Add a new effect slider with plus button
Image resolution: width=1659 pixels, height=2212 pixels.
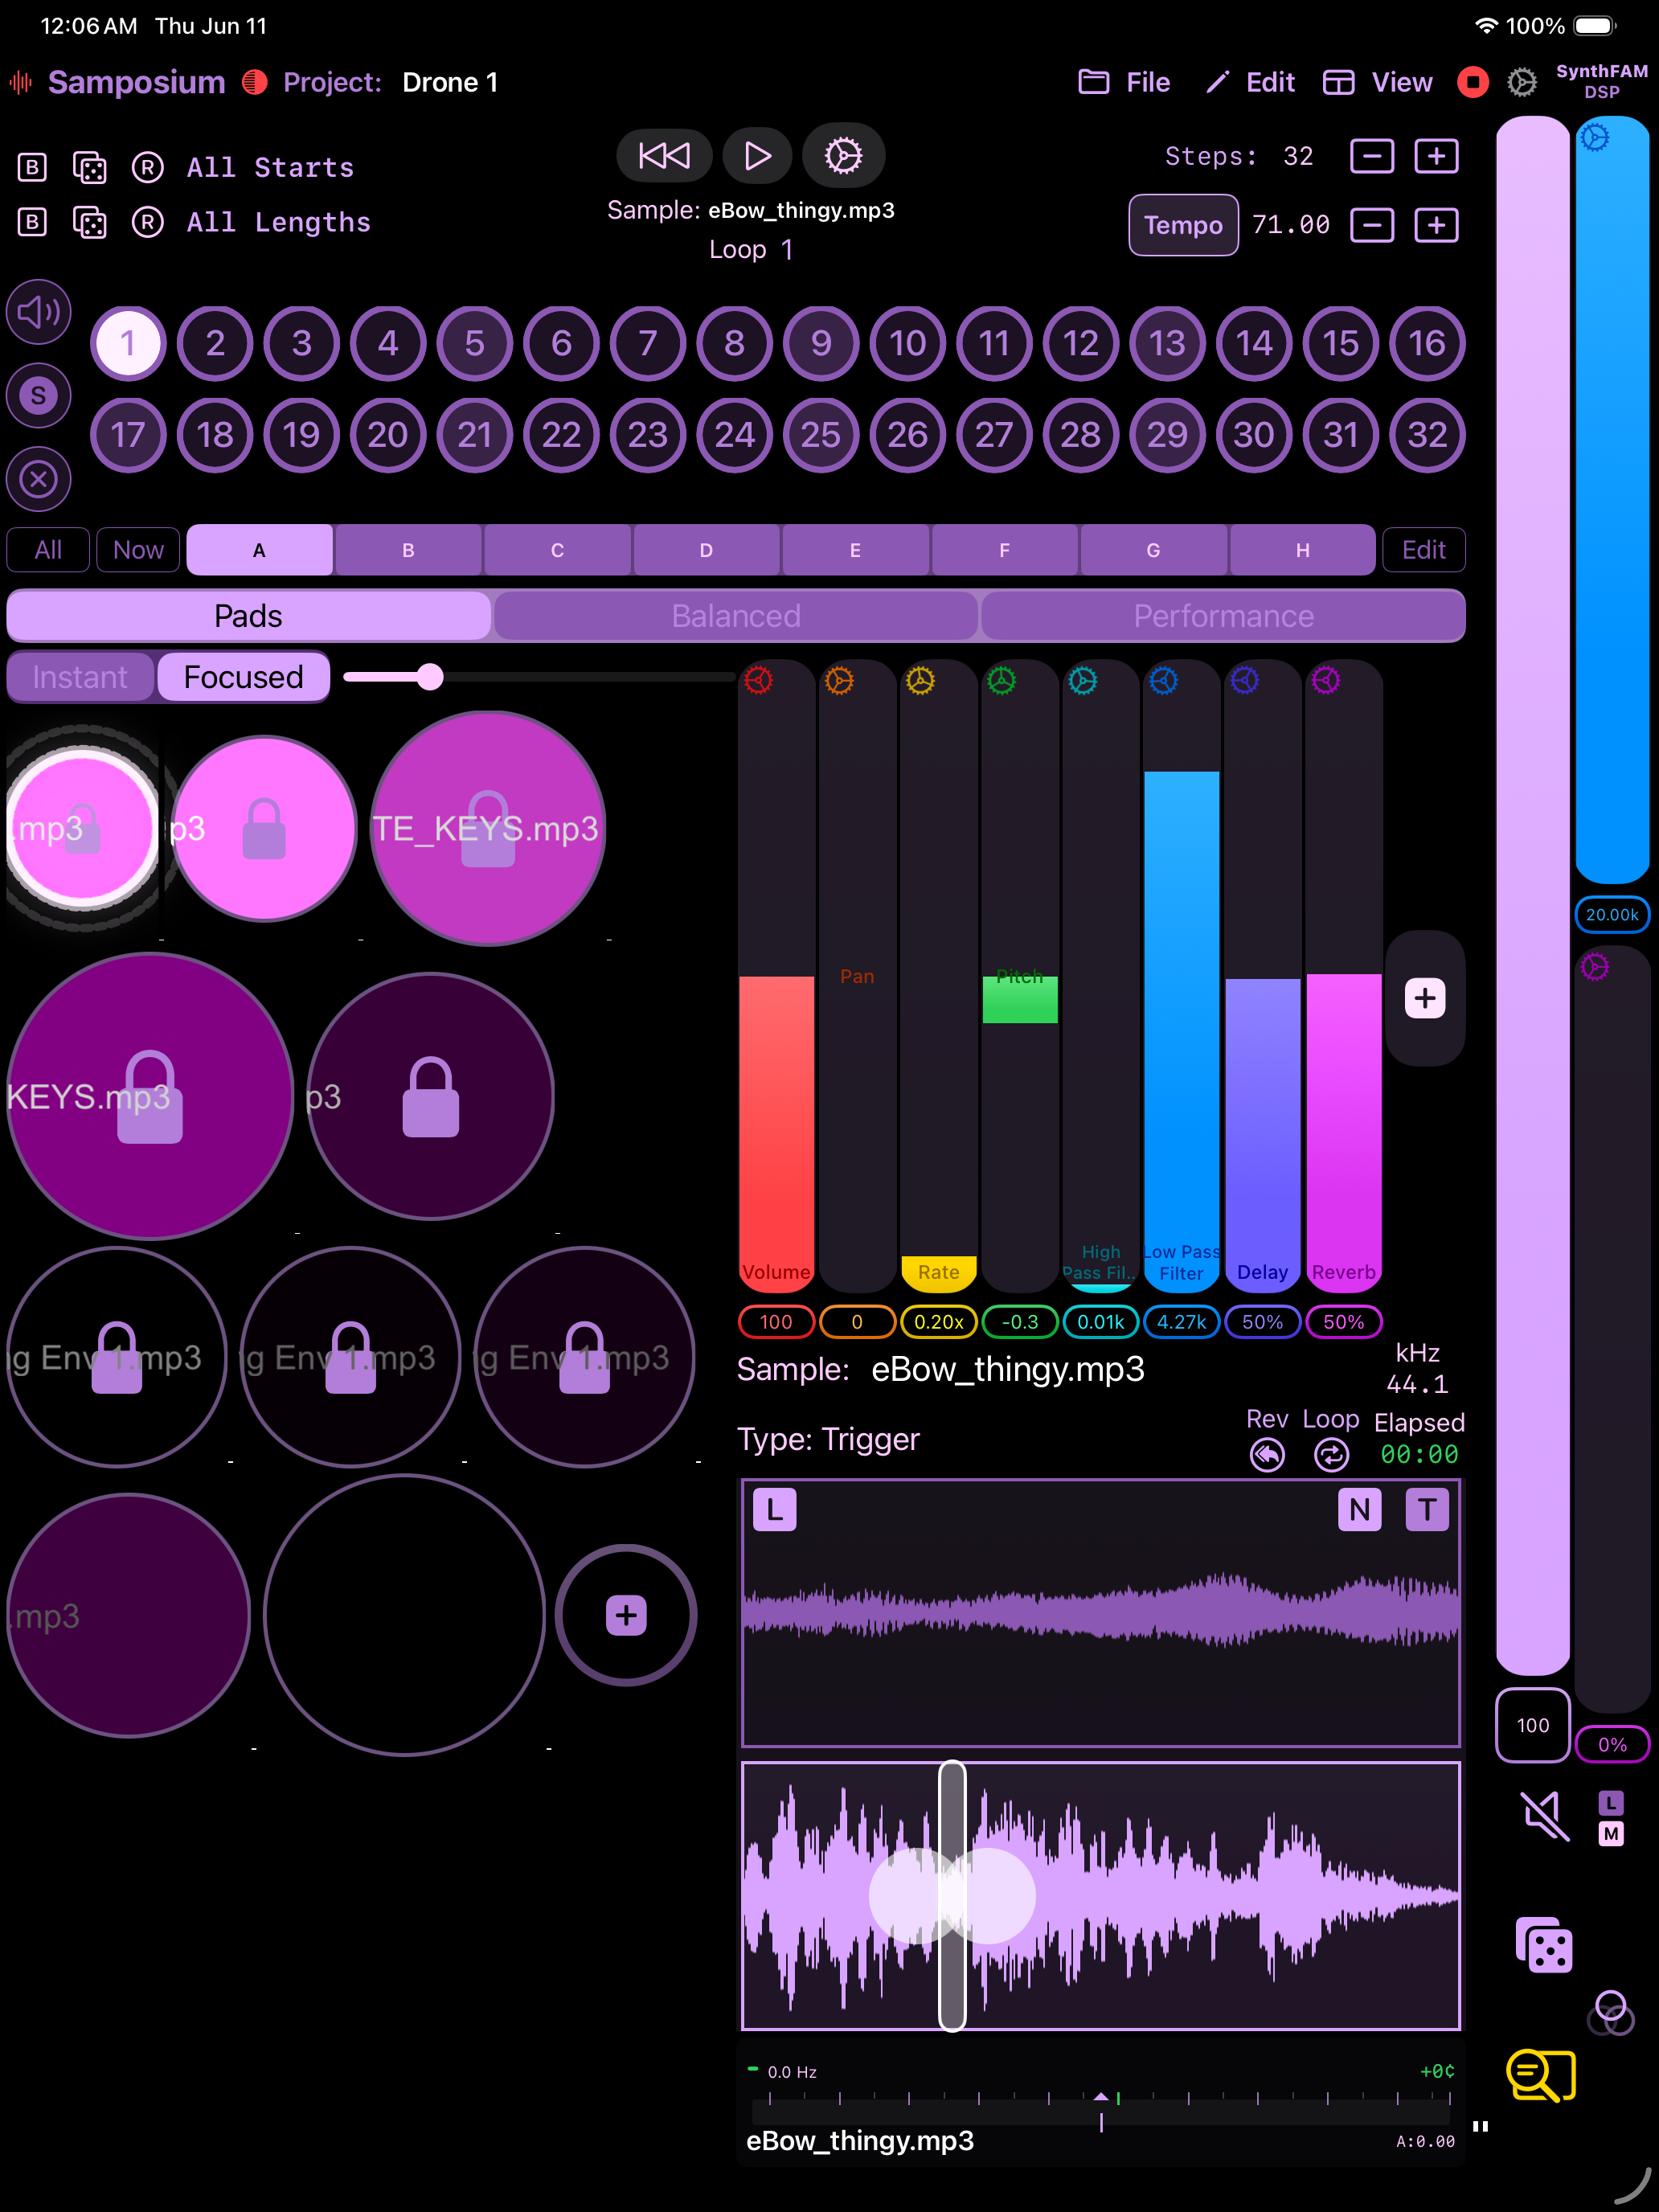(1425, 998)
